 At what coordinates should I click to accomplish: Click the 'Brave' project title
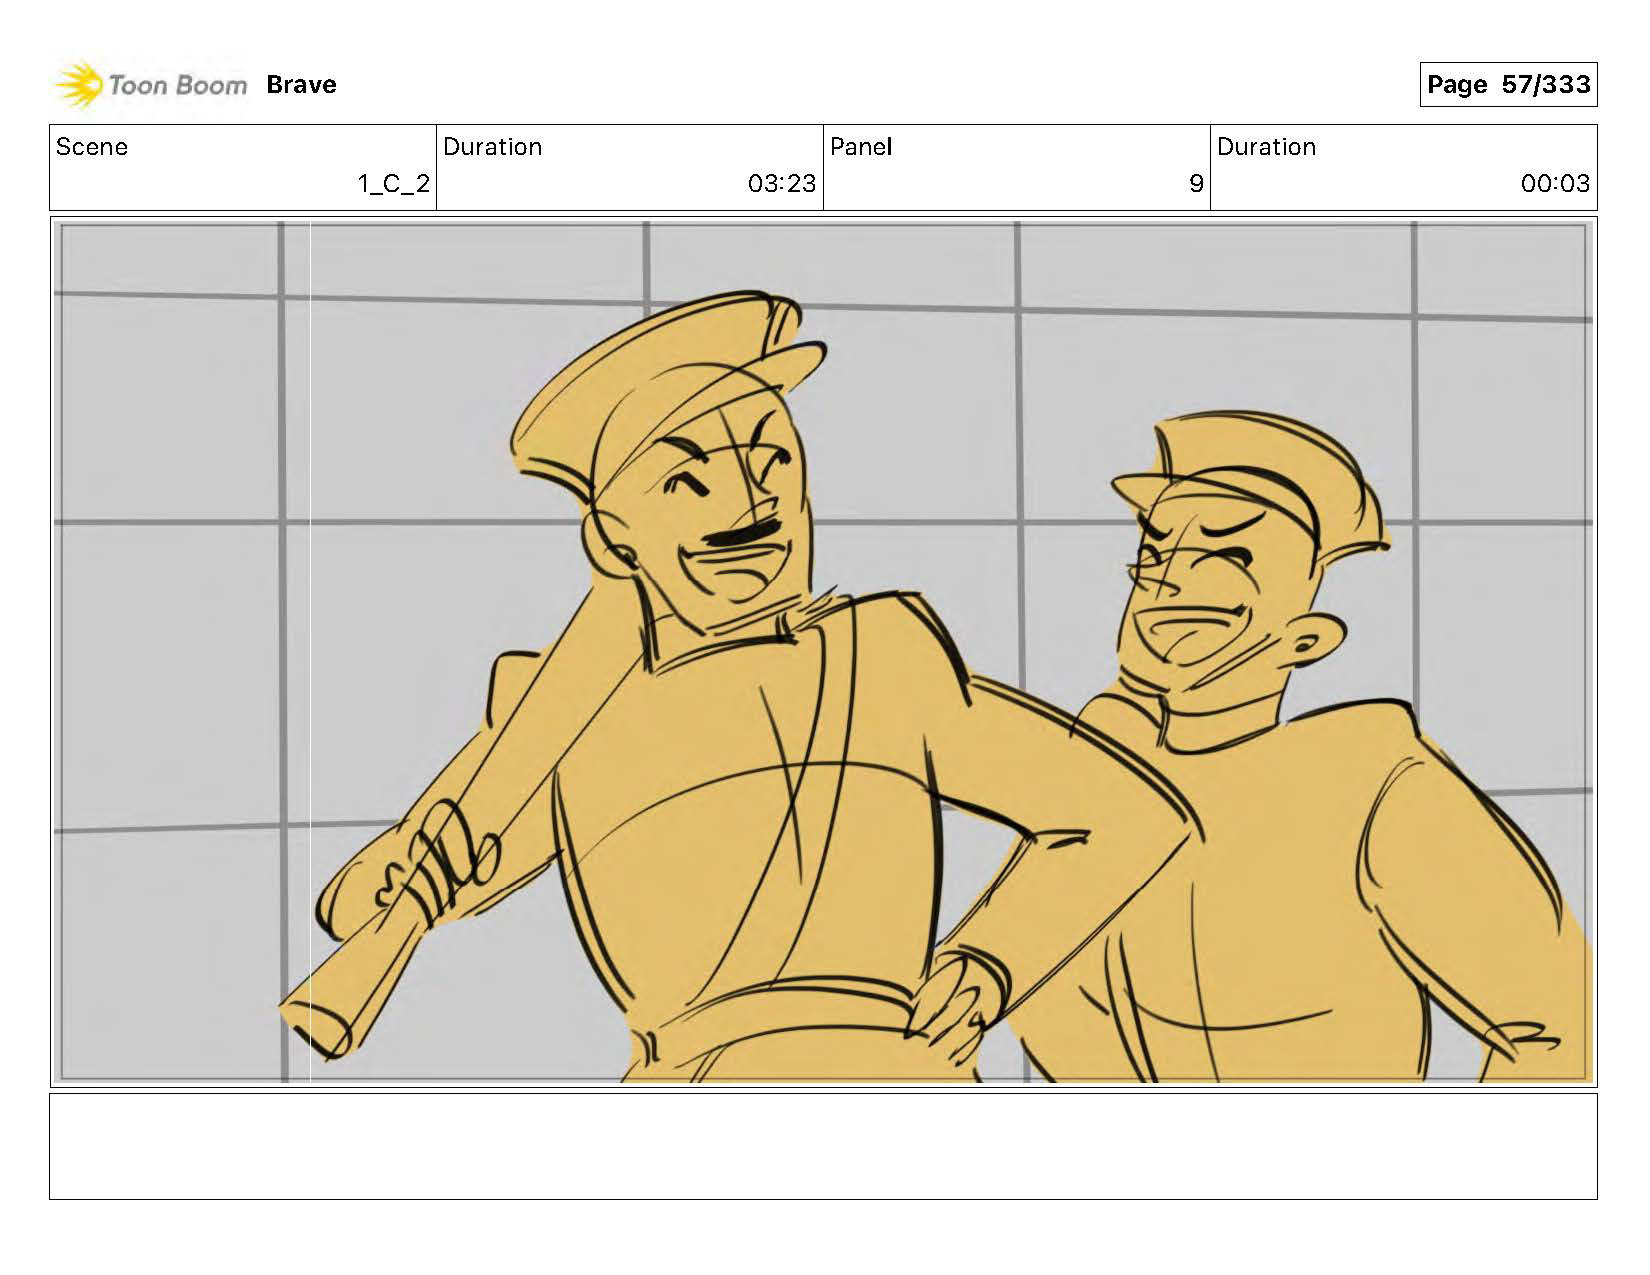point(301,85)
